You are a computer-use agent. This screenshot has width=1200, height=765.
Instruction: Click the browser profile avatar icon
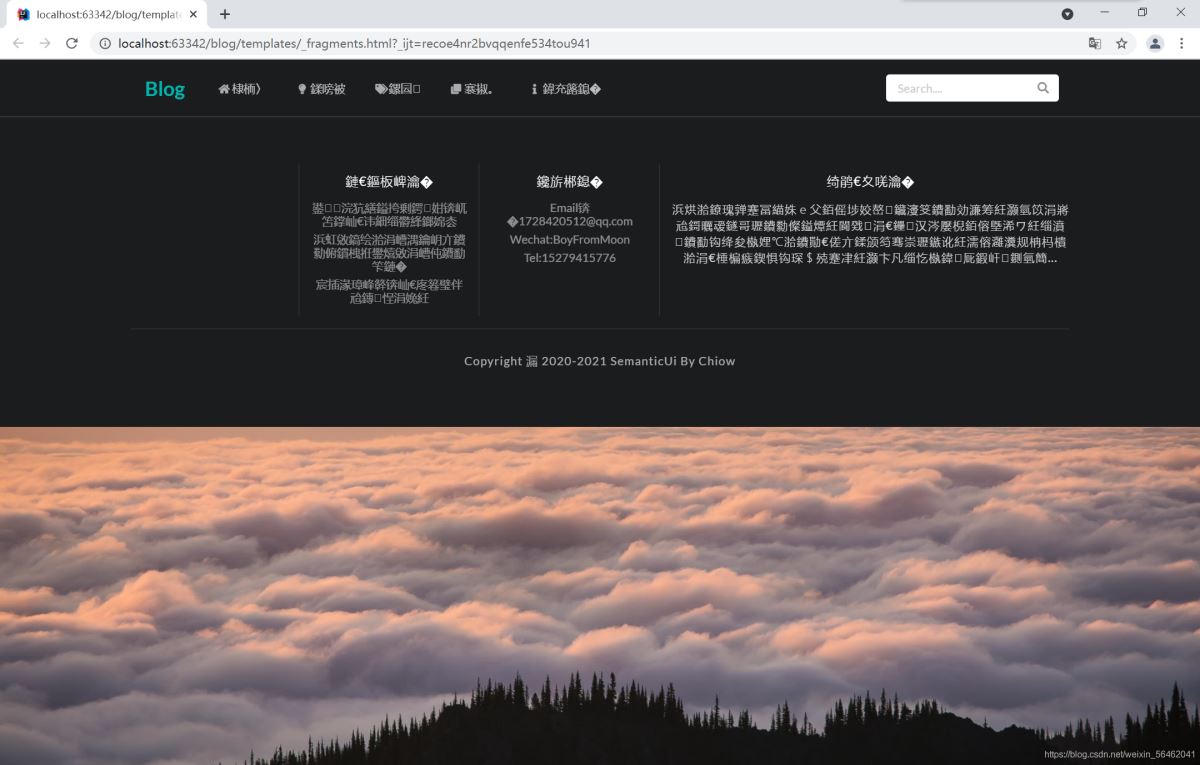(1155, 44)
